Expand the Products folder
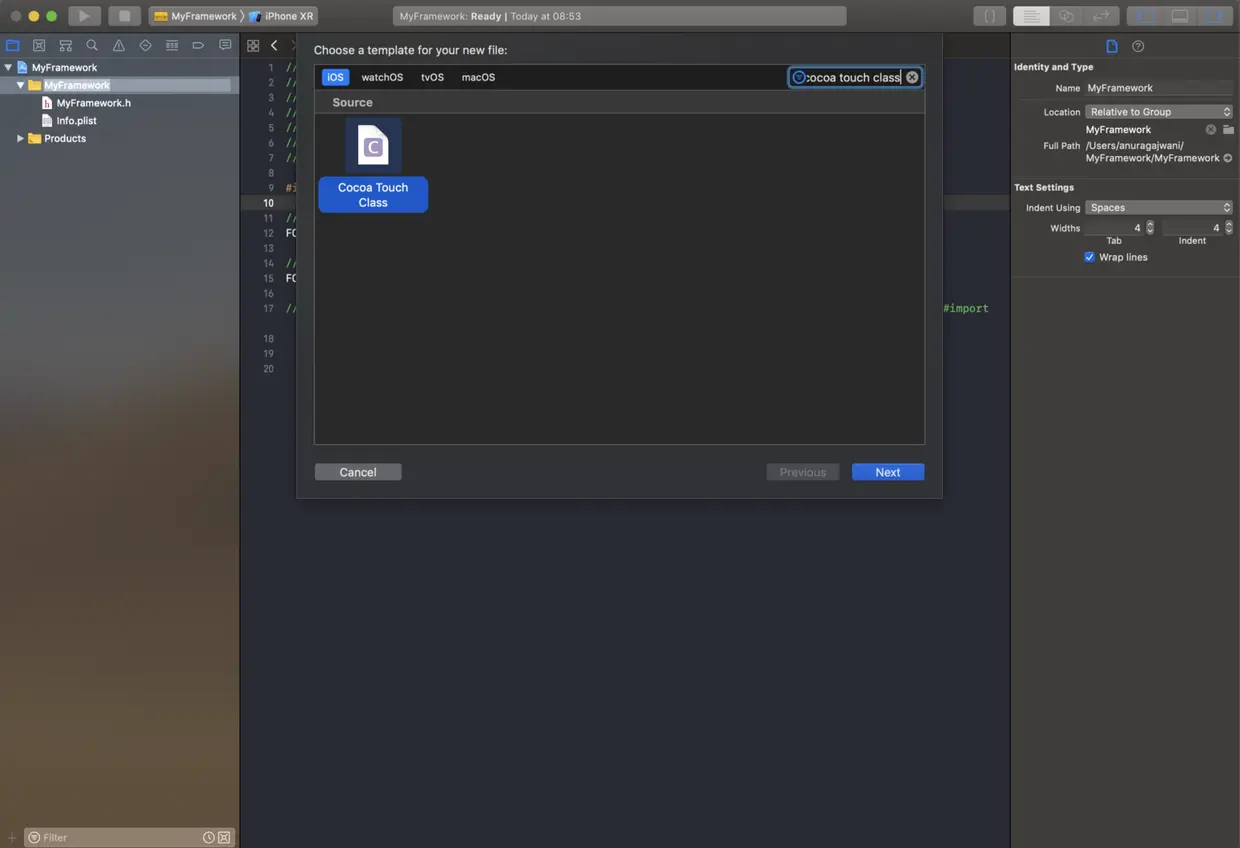The width and height of the screenshot is (1240, 848). click(x=20, y=139)
